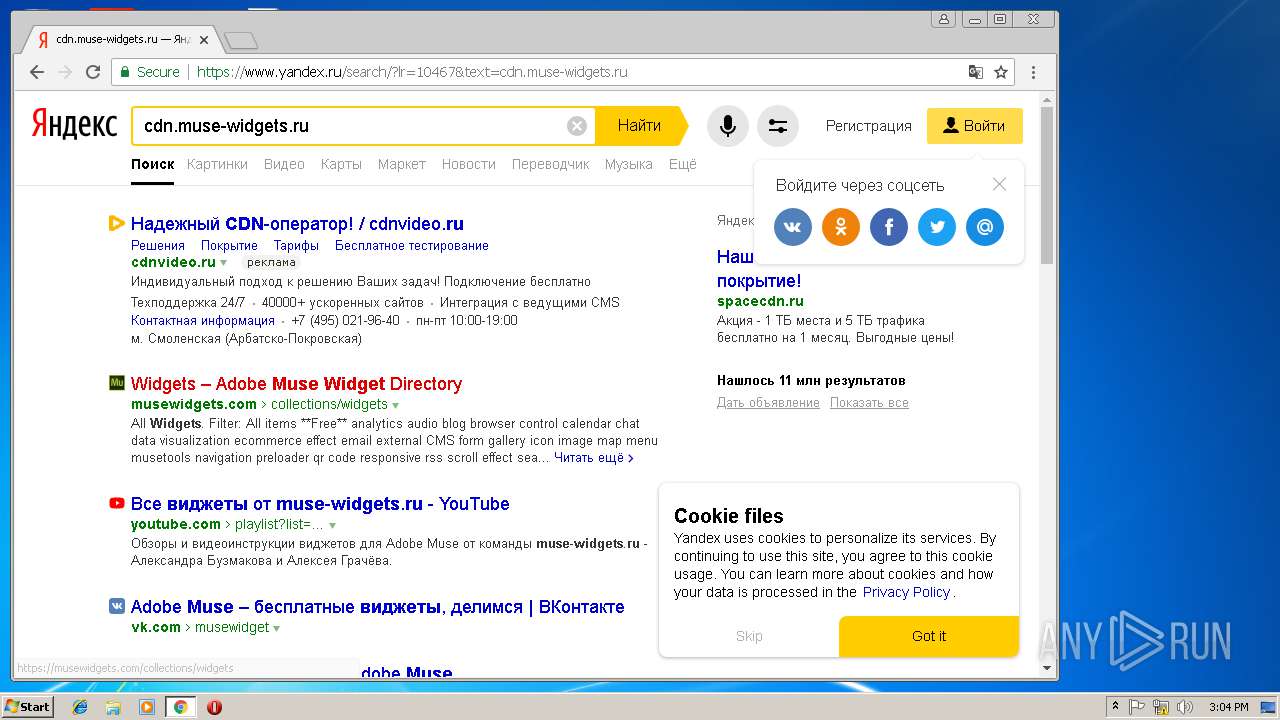Expand snippet with Читать ещё
The height and width of the screenshot is (720, 1280).
594,458
